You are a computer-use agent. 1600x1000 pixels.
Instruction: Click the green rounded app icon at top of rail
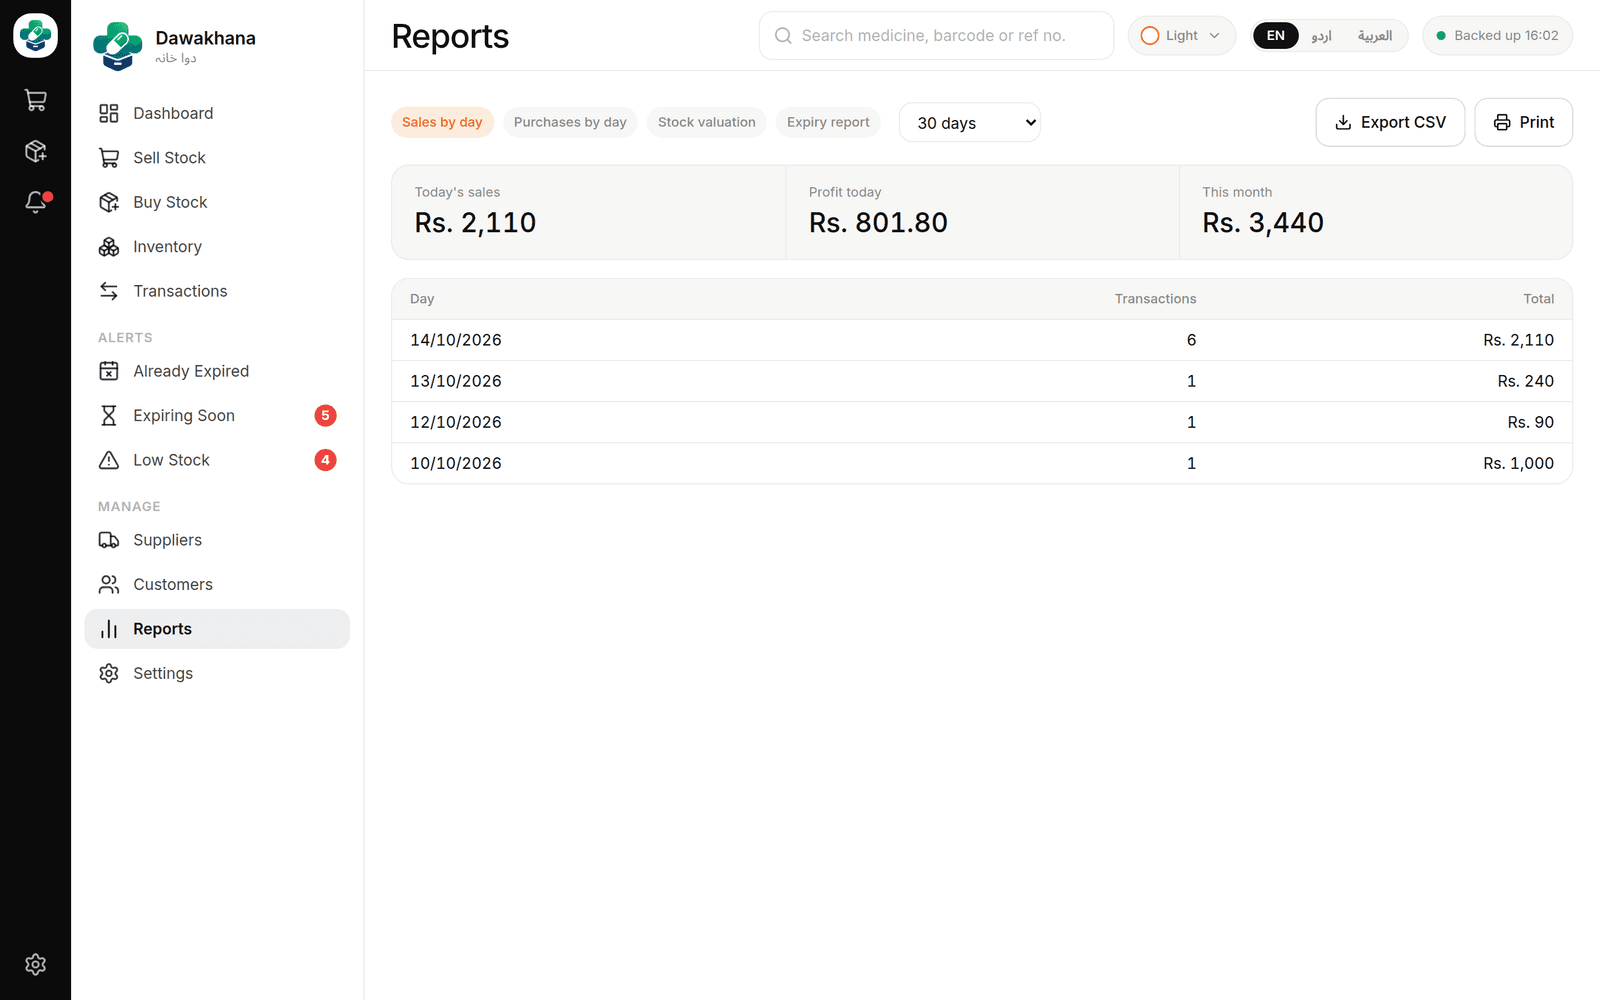click(x=35, y=36)
